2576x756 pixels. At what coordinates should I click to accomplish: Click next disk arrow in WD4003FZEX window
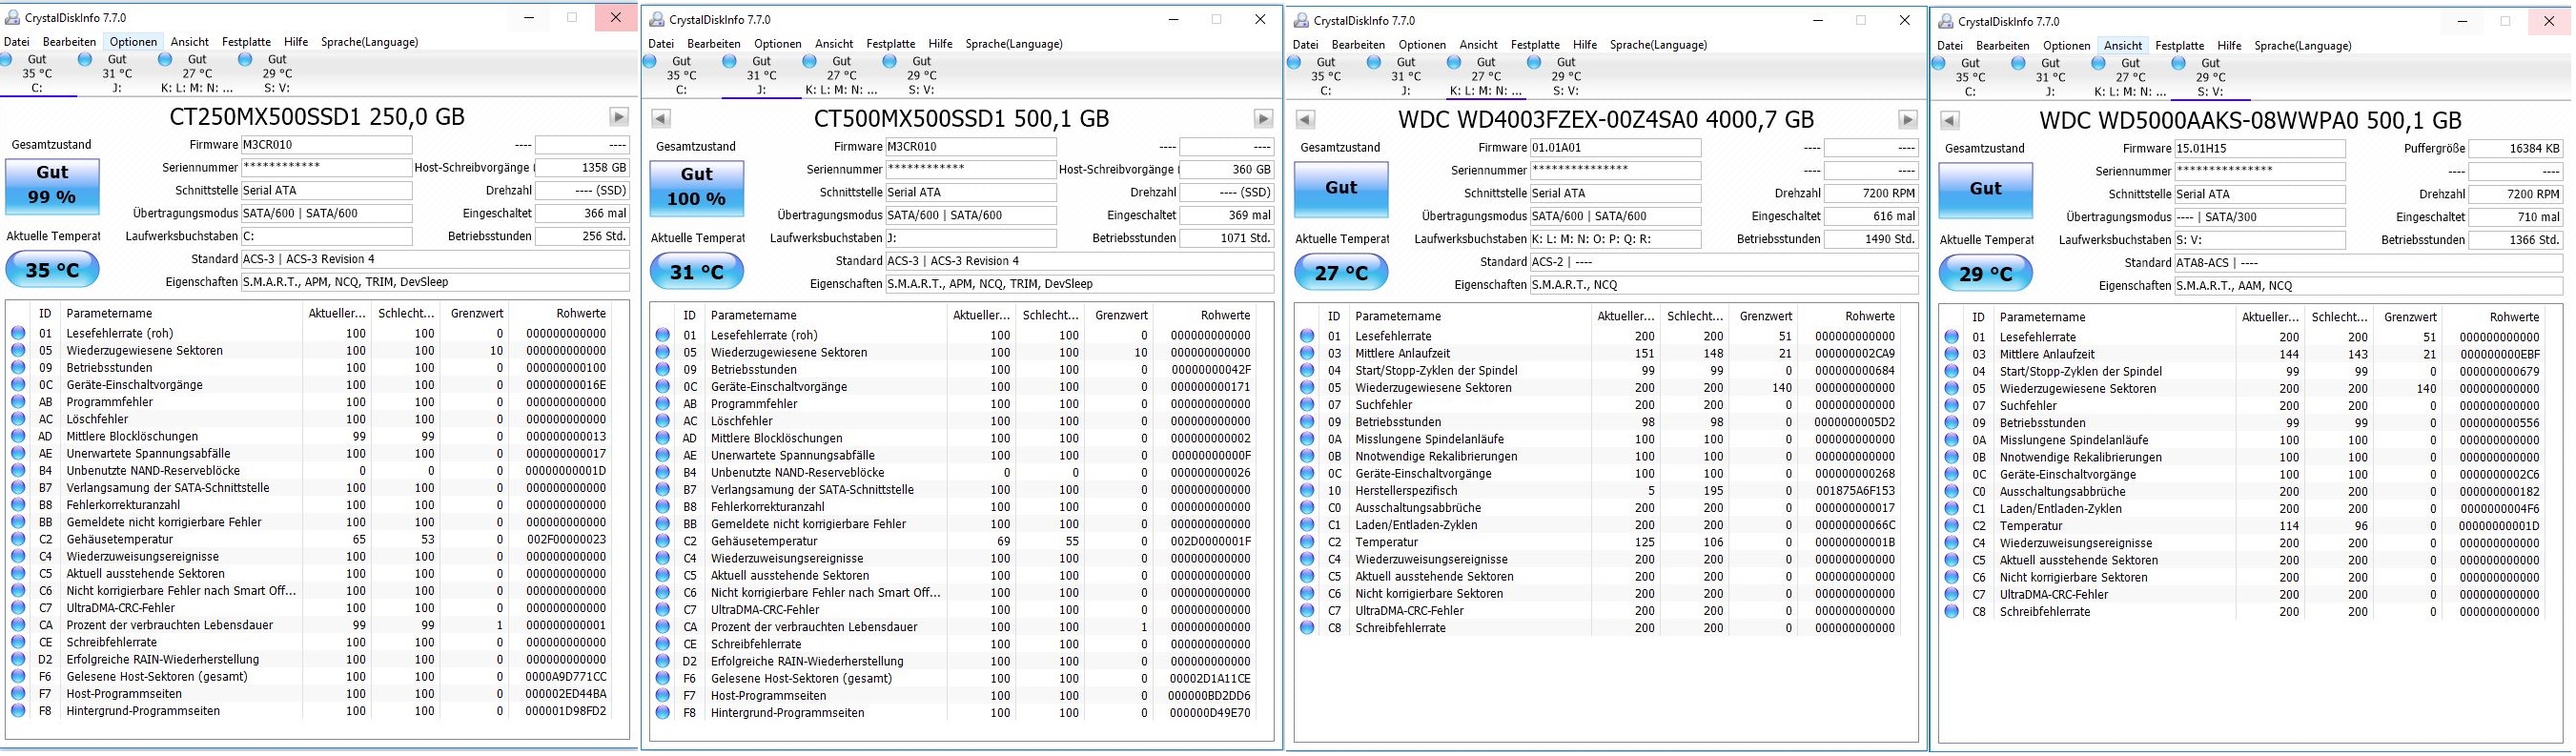click(1907, 120)
